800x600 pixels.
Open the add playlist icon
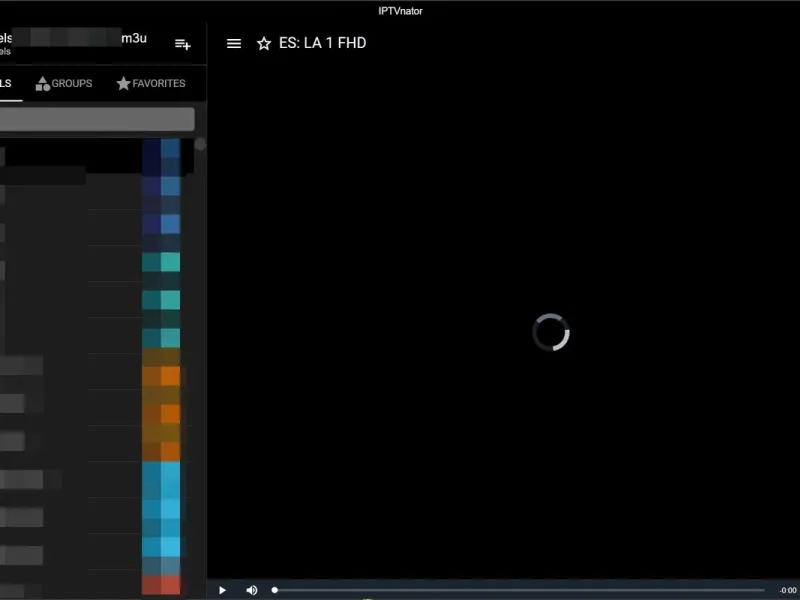pyautogui.click(x=183, y=44)
